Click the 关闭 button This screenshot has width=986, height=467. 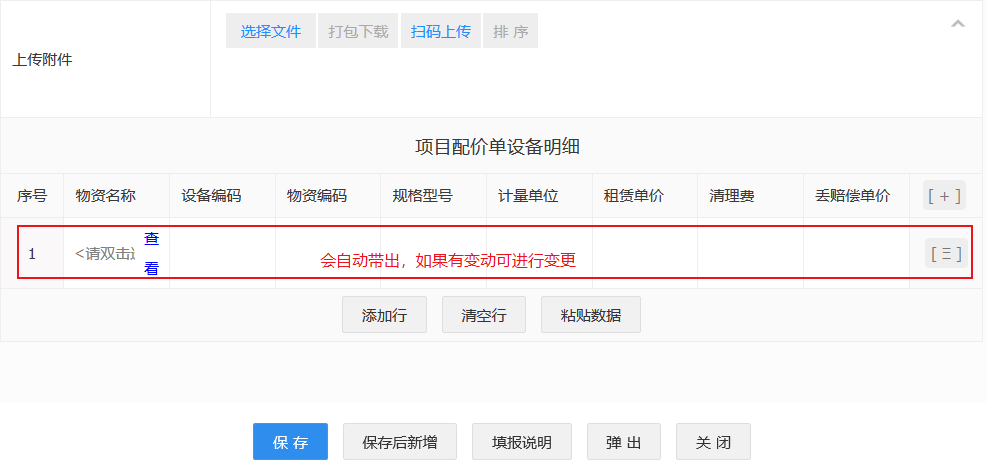(713, 442)
